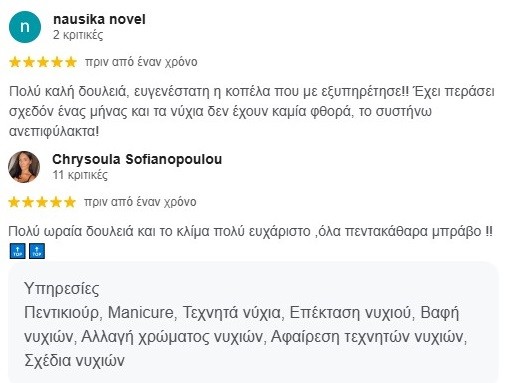Click the '11 κριτικές' count text
The height and width of the screenshot is (383, 515).
(x=80, y=175)
